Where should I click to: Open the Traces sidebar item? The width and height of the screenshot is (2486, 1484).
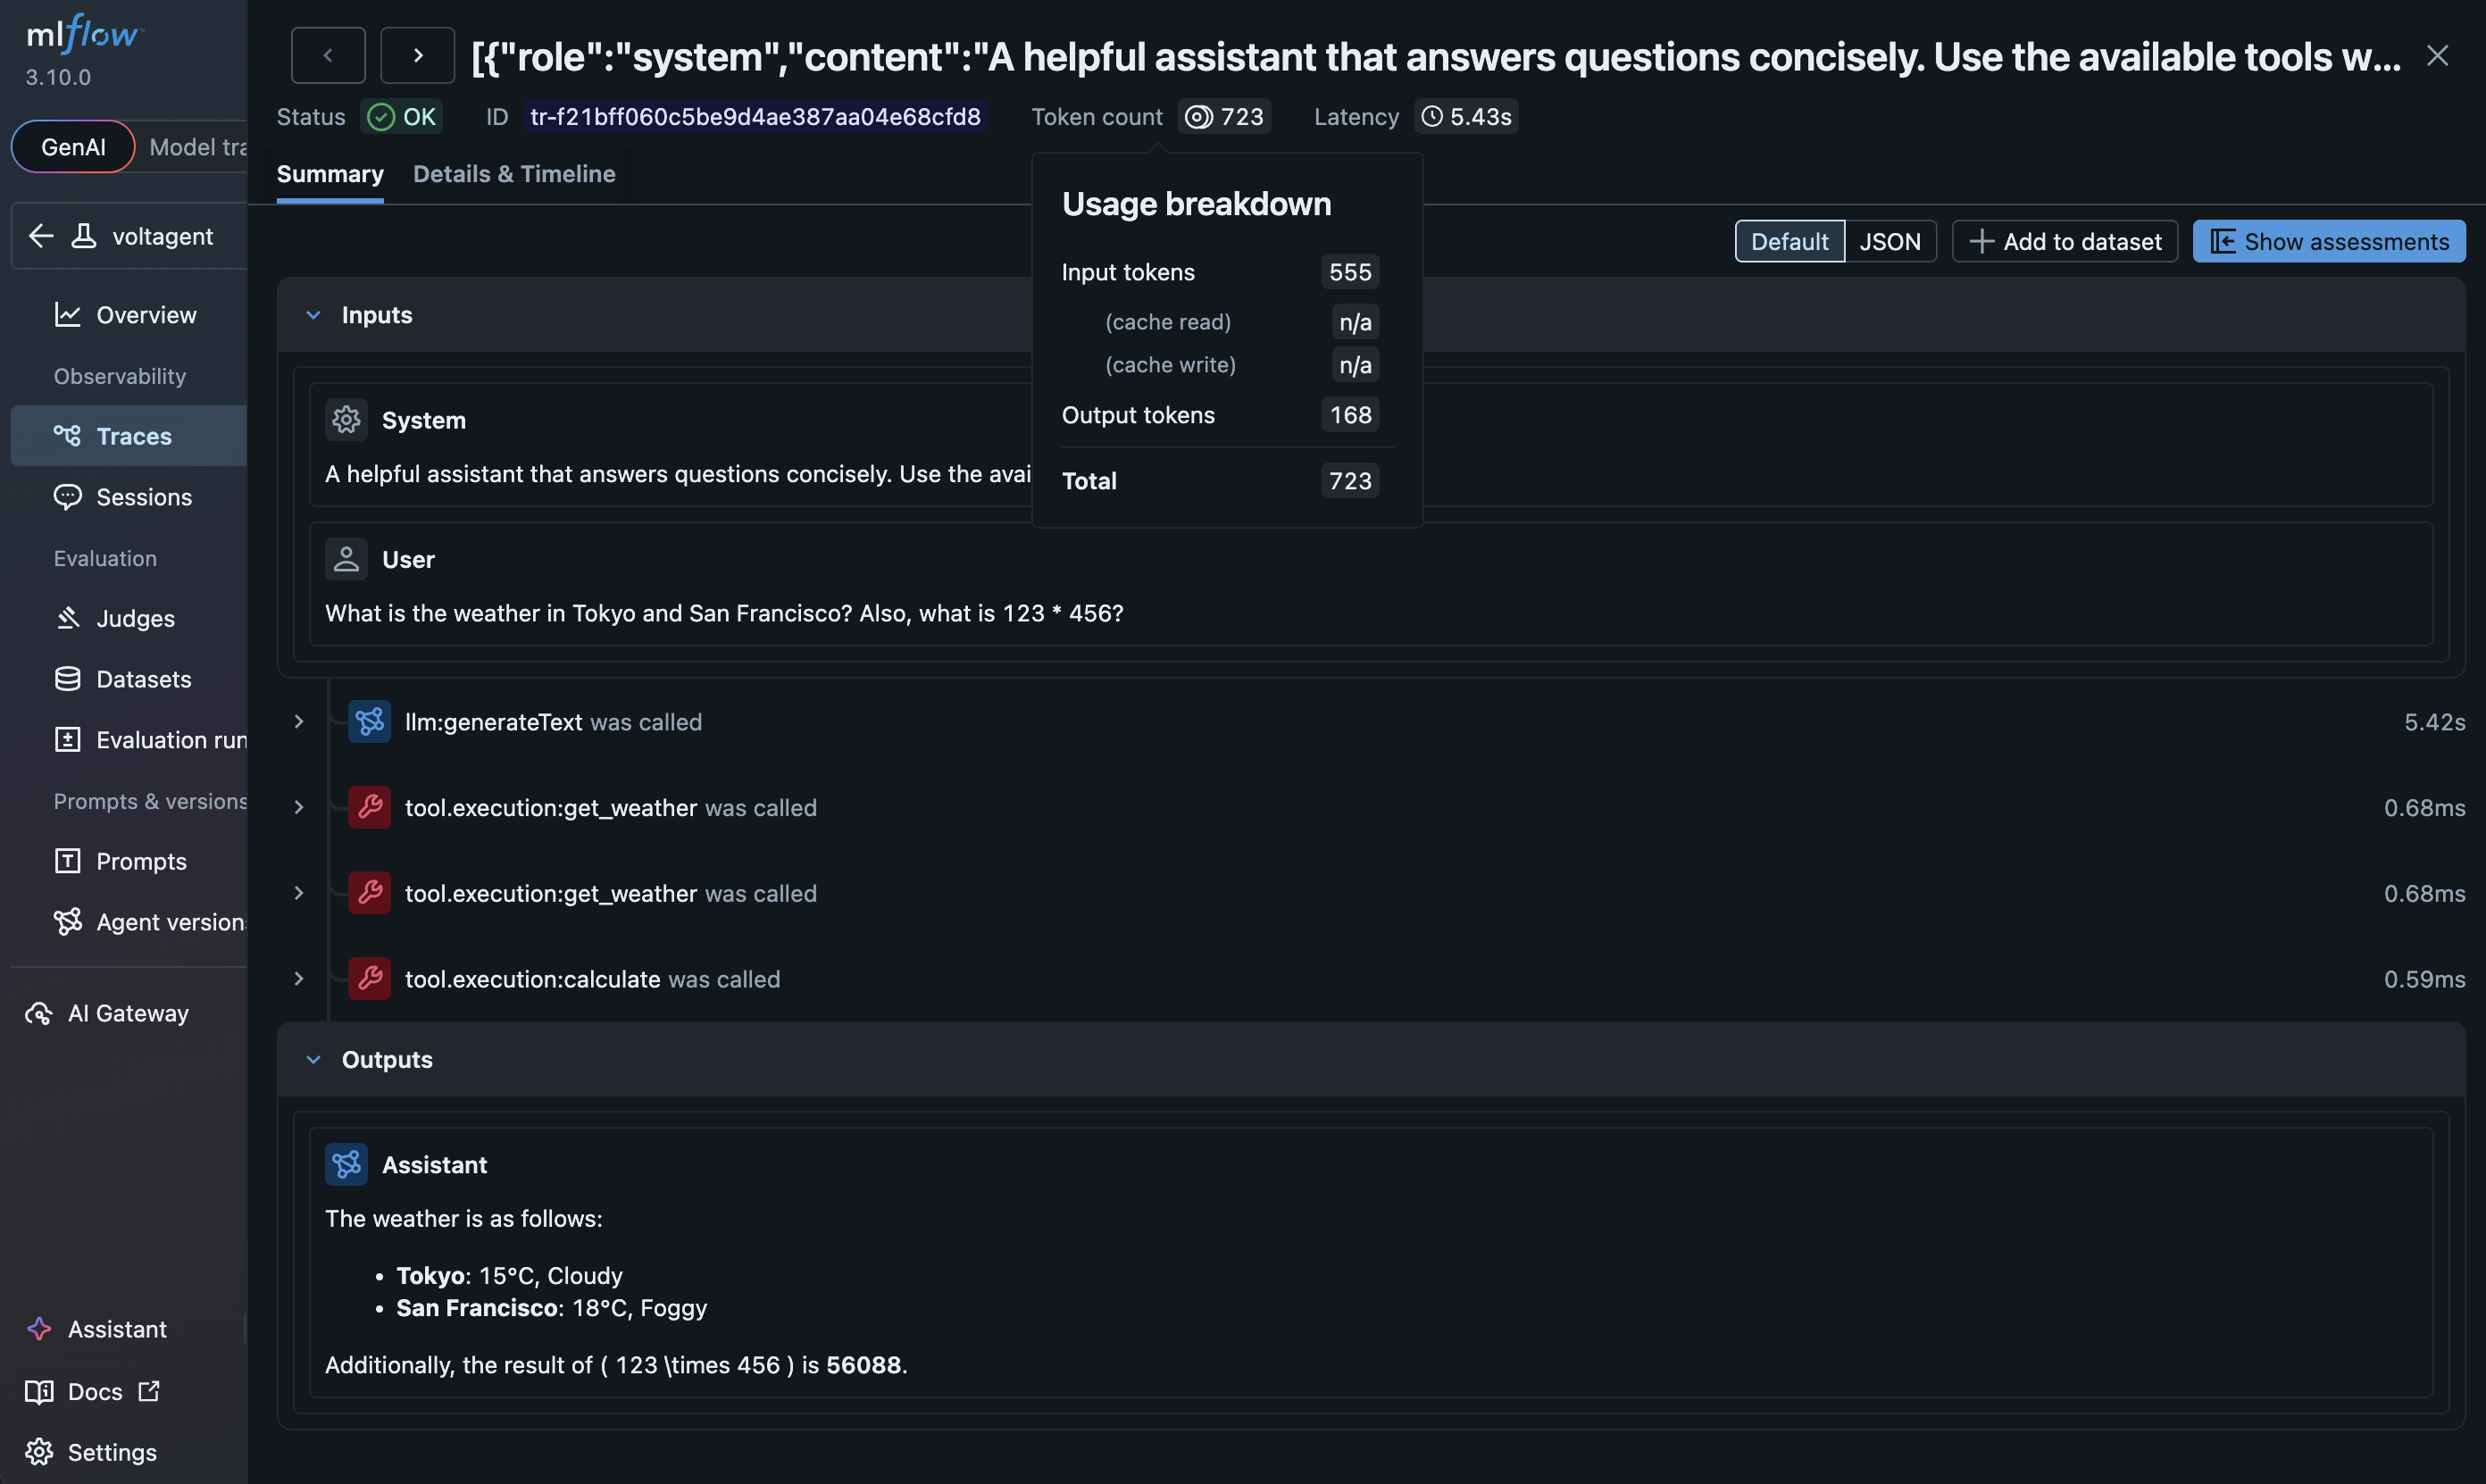click(133, 436)
